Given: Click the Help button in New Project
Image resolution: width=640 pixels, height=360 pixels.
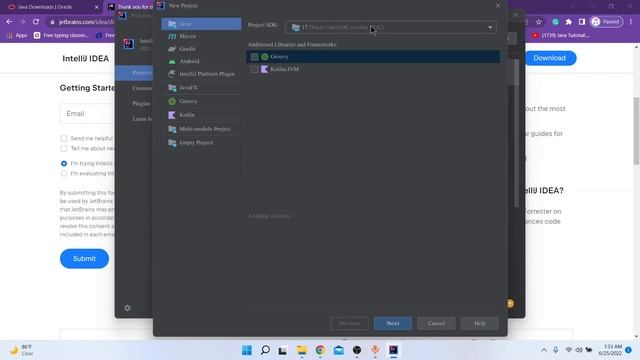Looking at the screenshot, I should (480, 323).
